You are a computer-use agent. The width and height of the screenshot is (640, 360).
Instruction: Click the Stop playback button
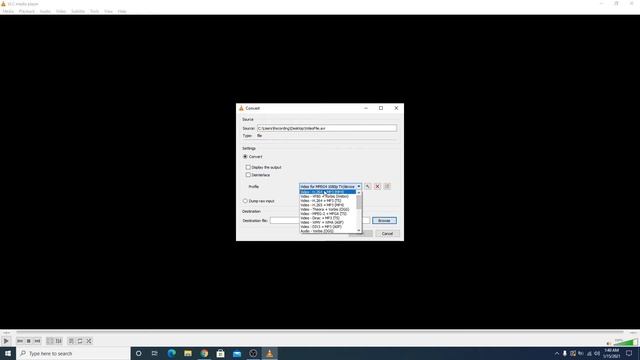pos(29,341)
